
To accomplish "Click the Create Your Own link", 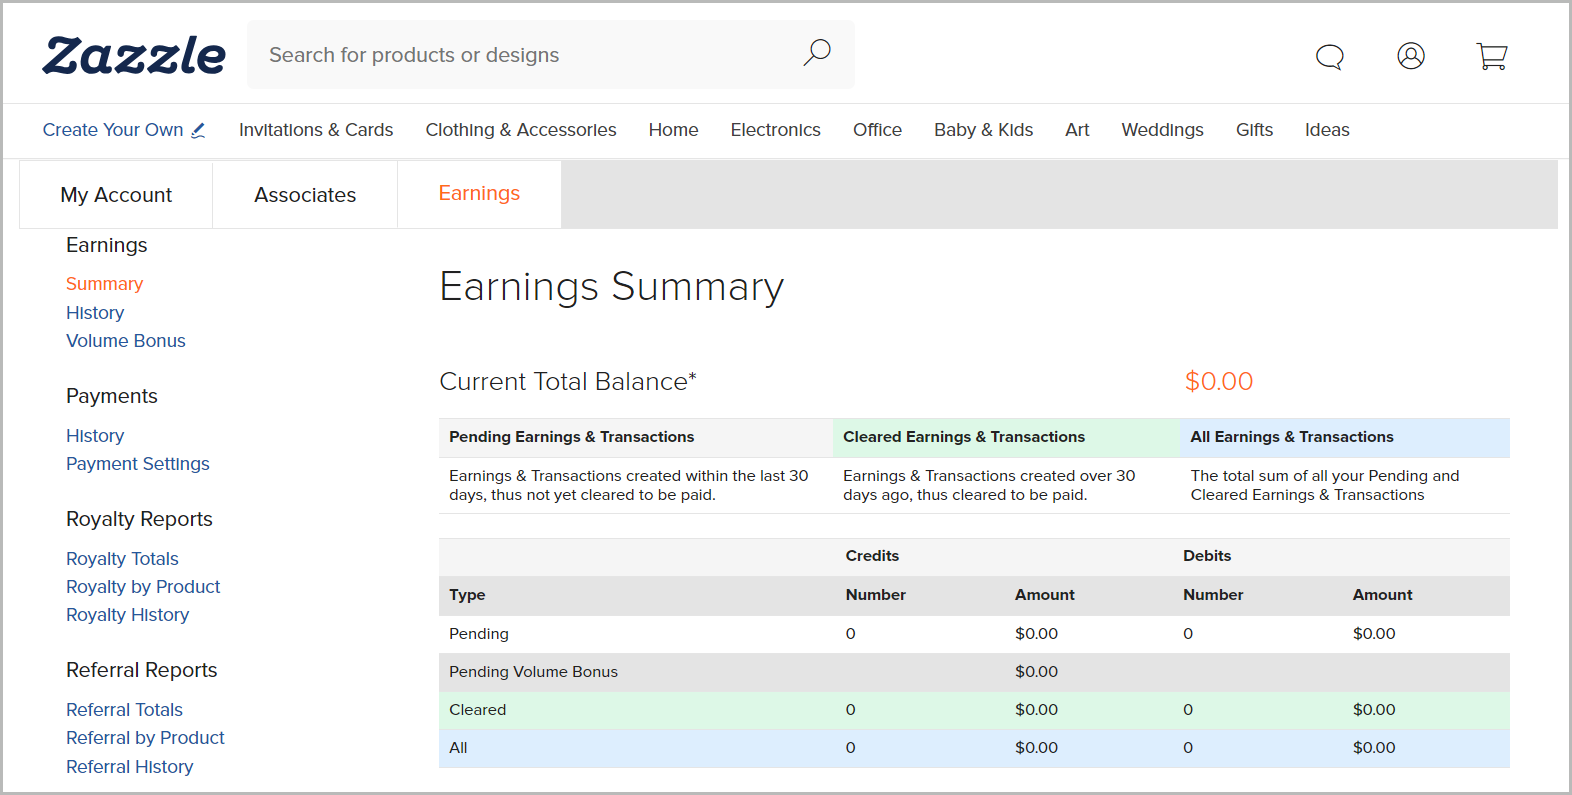I will [113, 130].
